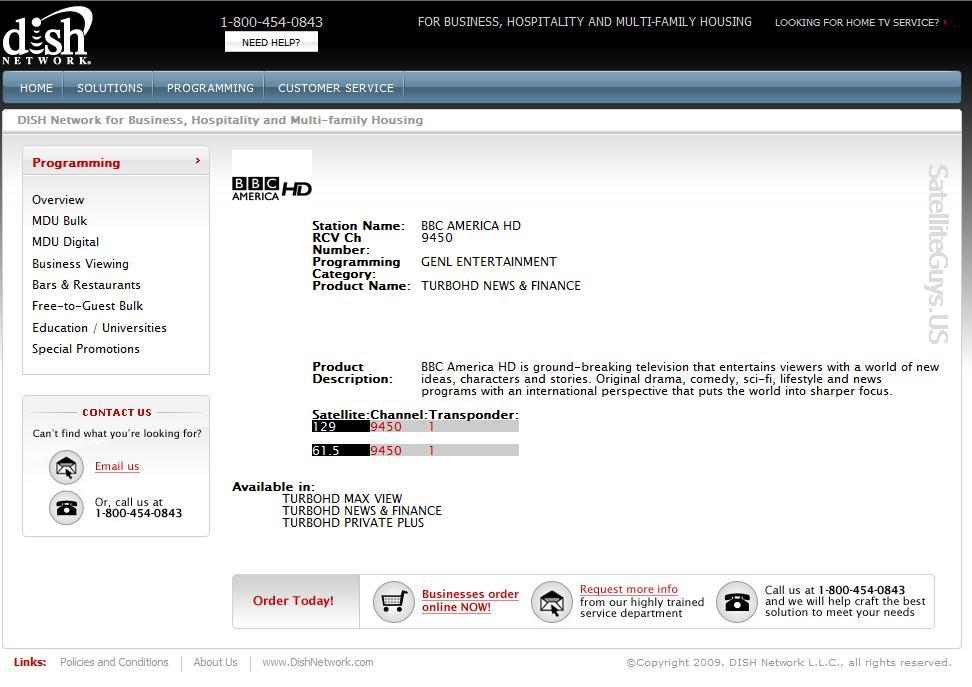Click the Businesses order online NOW! link
Viewport: 972px width, 687px height.
tap(471, 600)
